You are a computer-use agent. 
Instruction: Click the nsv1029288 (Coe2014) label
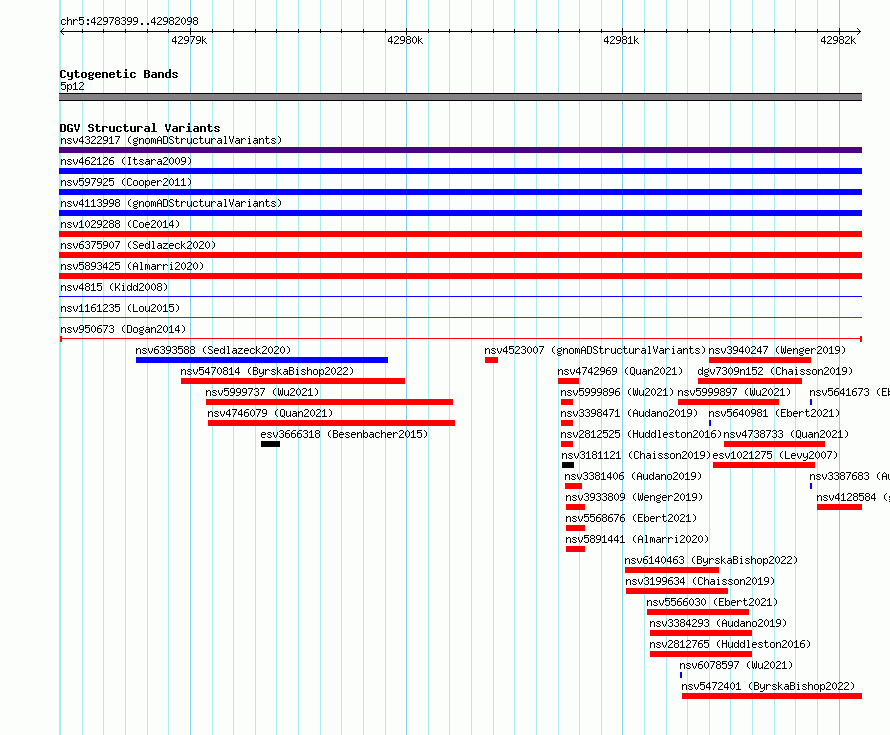120,224
